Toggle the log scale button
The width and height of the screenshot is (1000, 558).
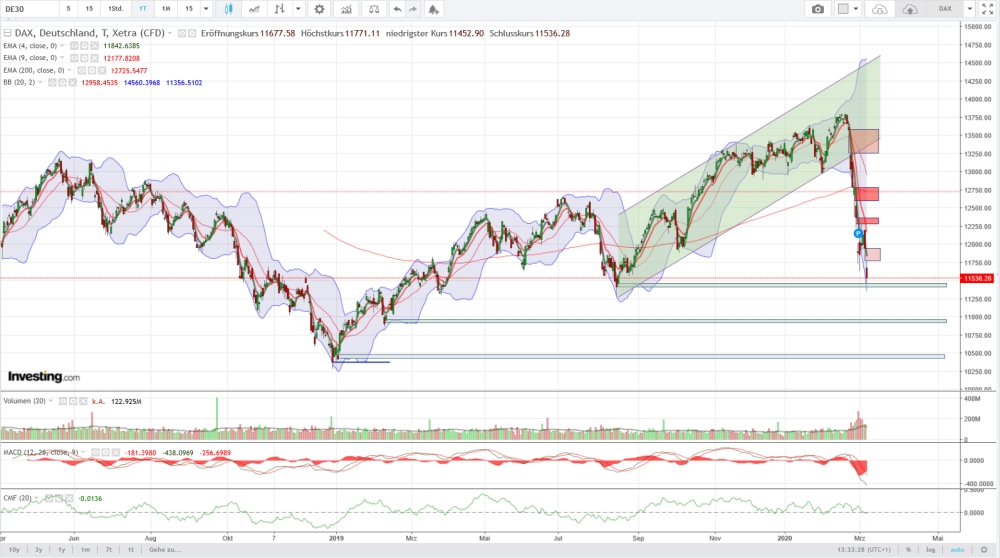click(930, 549)
